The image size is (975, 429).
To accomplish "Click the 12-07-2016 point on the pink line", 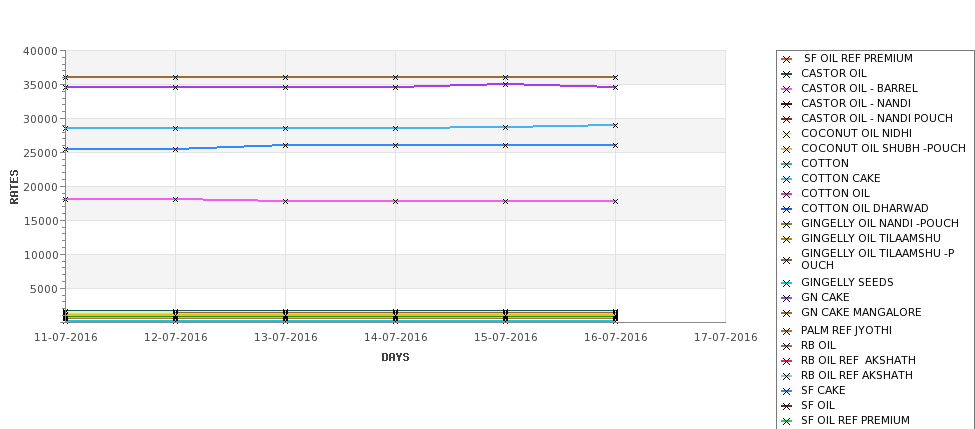I will pos(175,199).
